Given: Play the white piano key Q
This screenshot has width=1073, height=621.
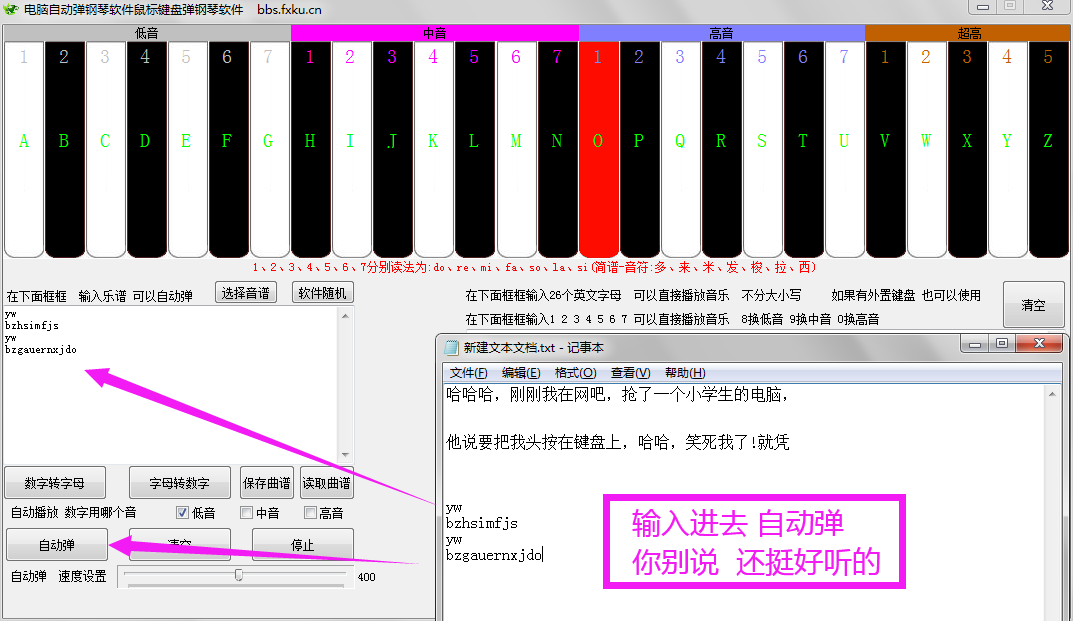Looking at the screenshot, I should pos(680,149).
